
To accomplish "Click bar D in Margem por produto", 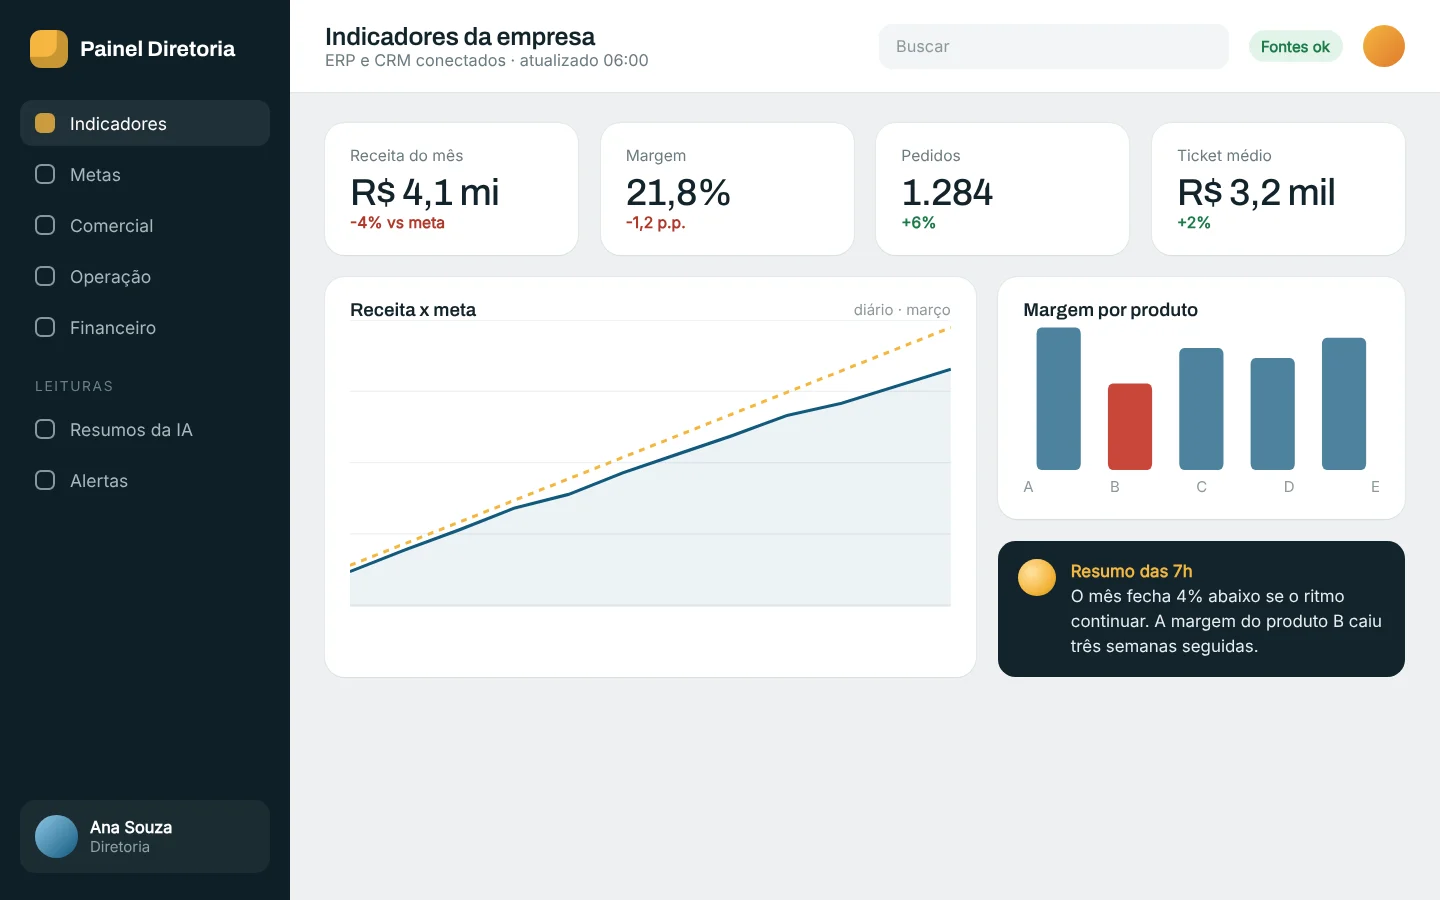I will [x=1273, y=414].
